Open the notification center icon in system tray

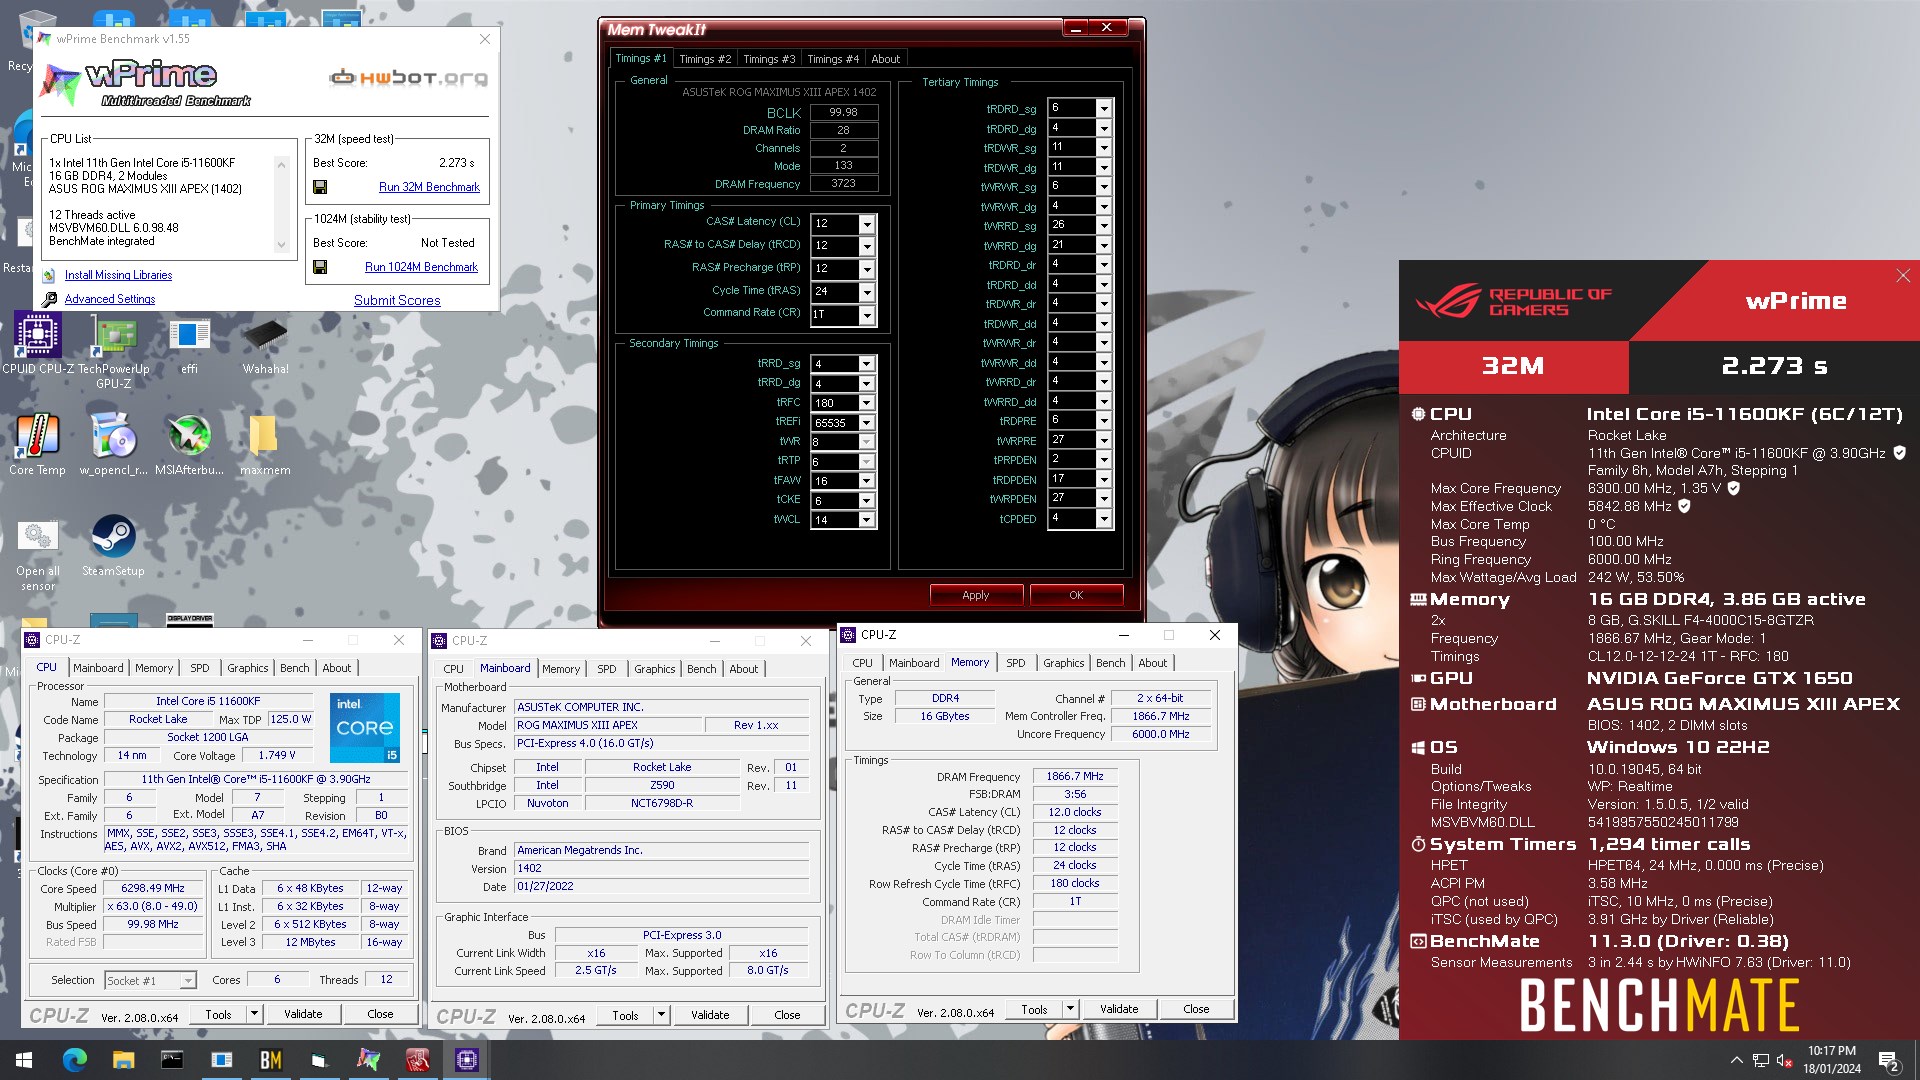pyautogui.click(x=1889, y=1061)
